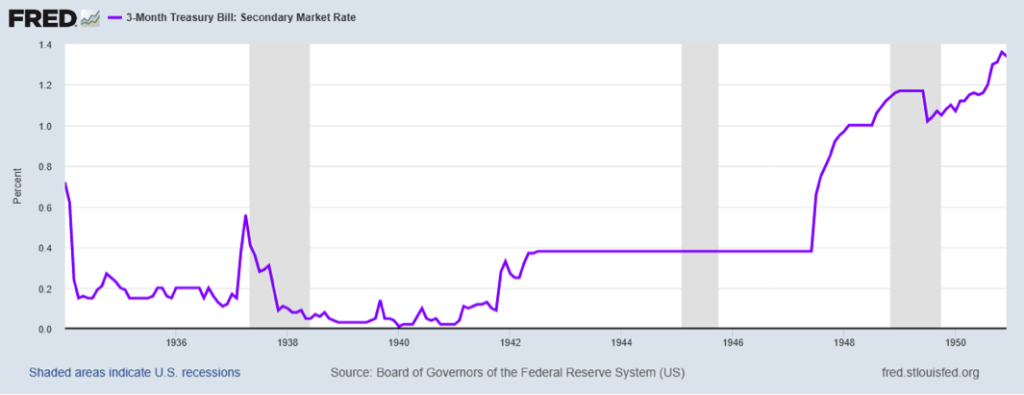Click the line's highest peak near 1950
This screenshot has width=1024, height=395.
click(1002, 52)
